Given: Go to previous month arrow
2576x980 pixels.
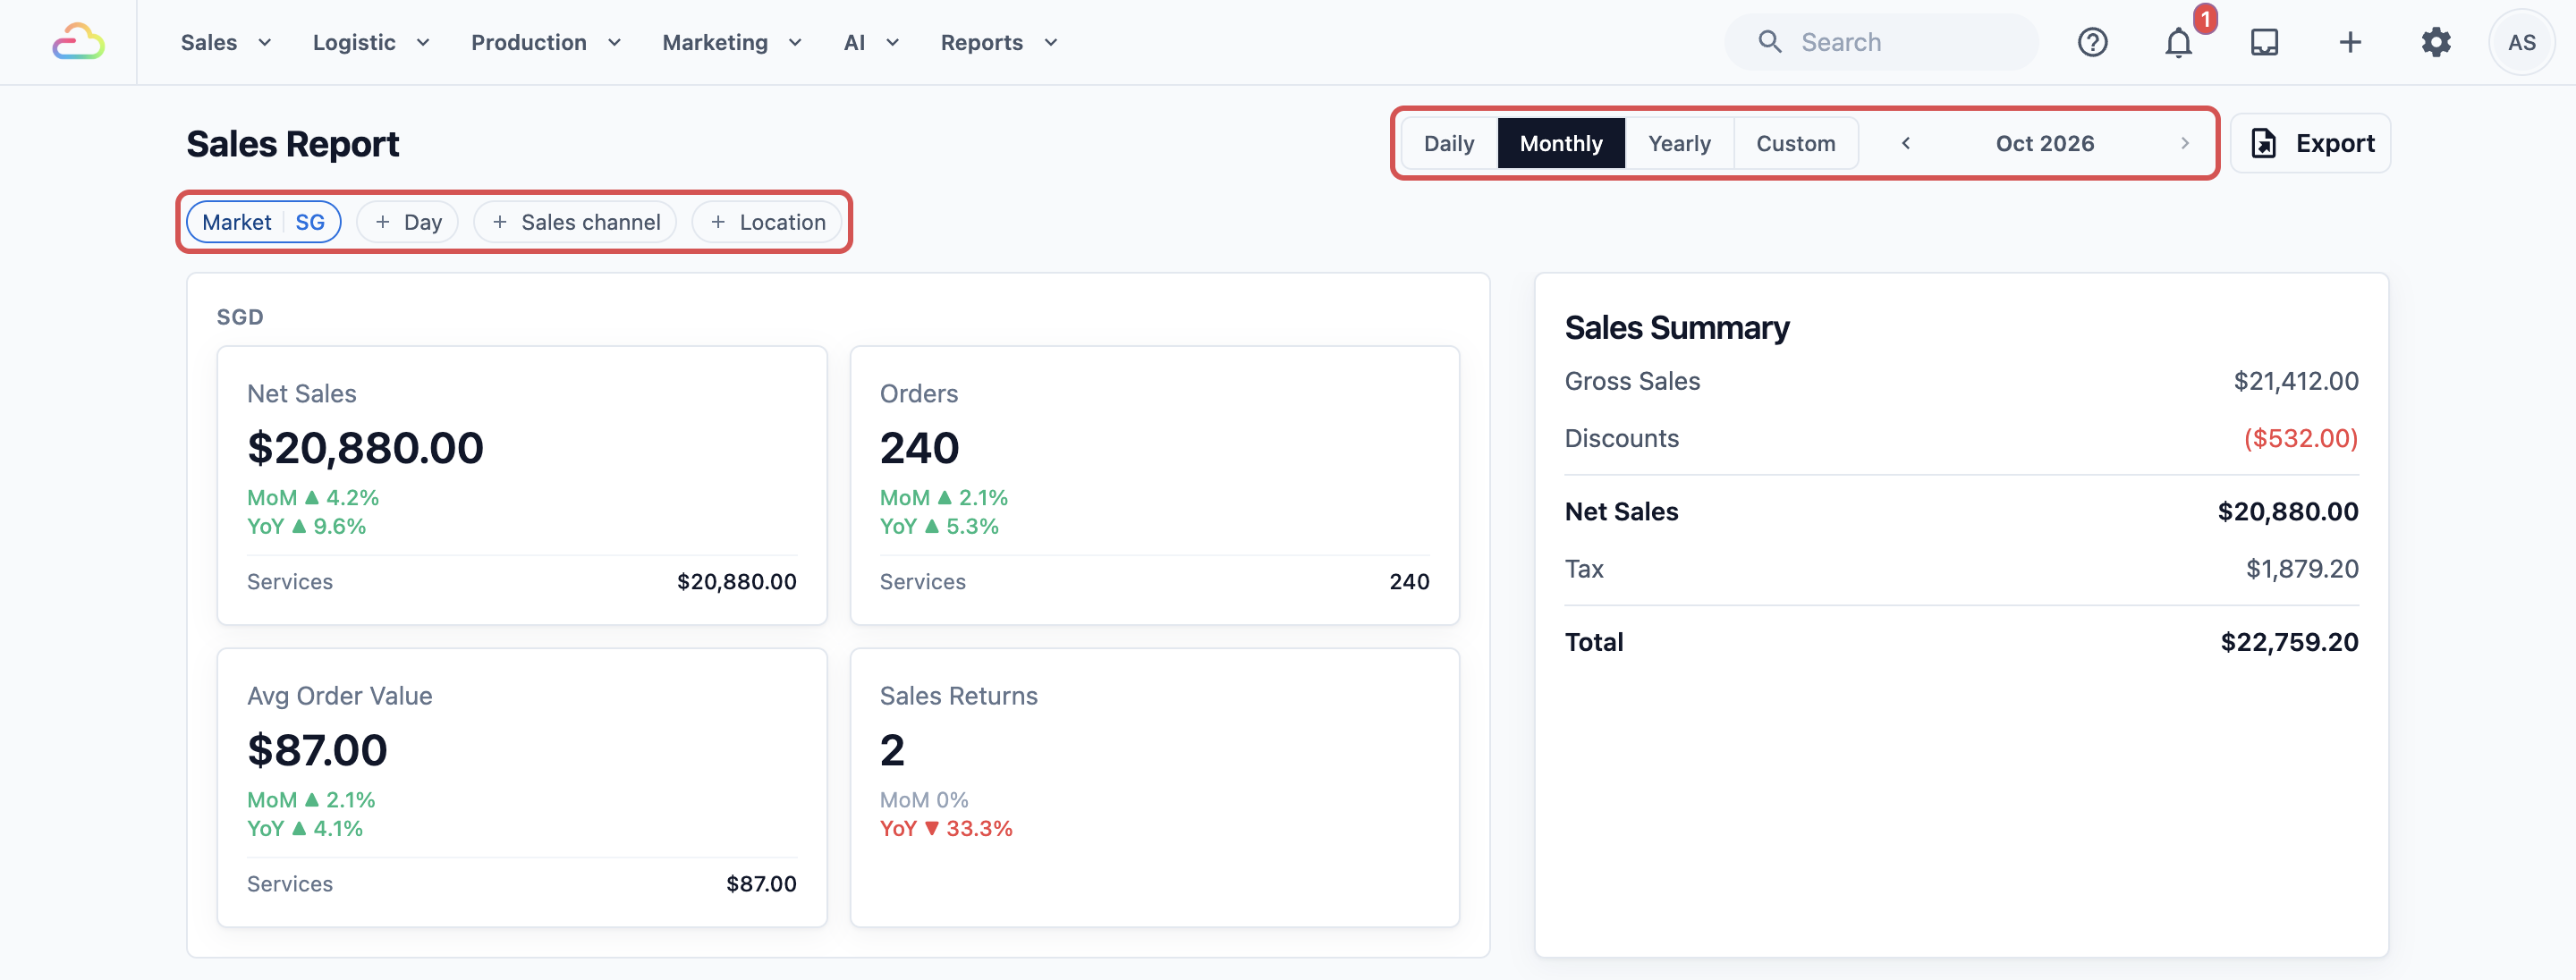Looking at the screenshot, I should 1906,143.
